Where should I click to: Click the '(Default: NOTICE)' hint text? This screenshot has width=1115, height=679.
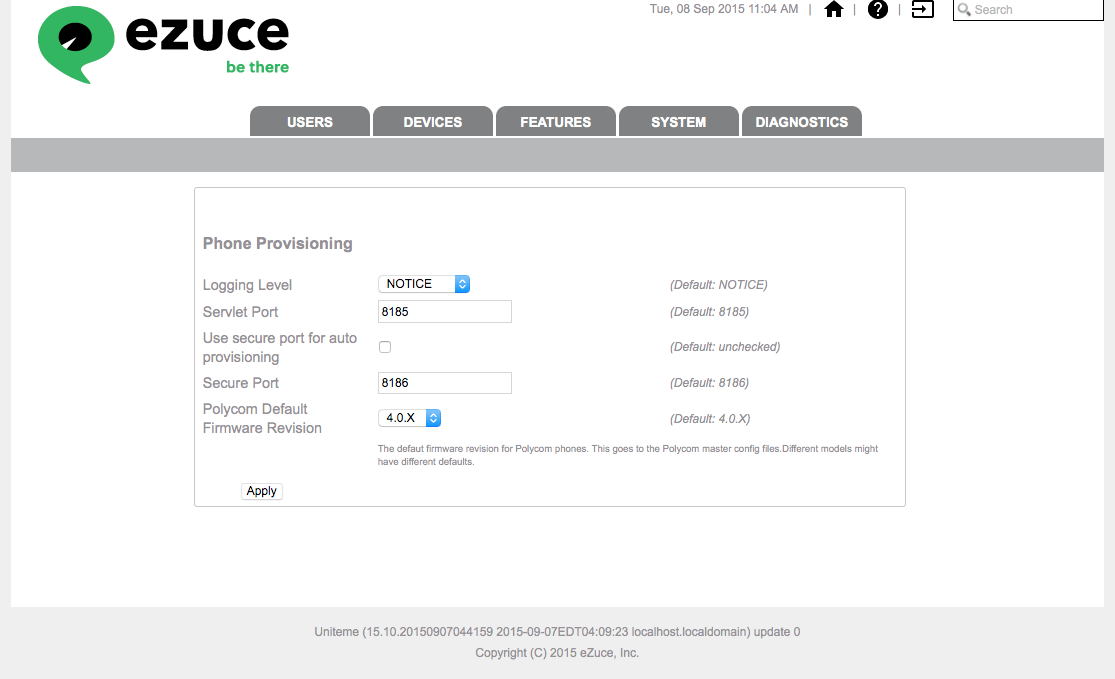pos(718,284)
